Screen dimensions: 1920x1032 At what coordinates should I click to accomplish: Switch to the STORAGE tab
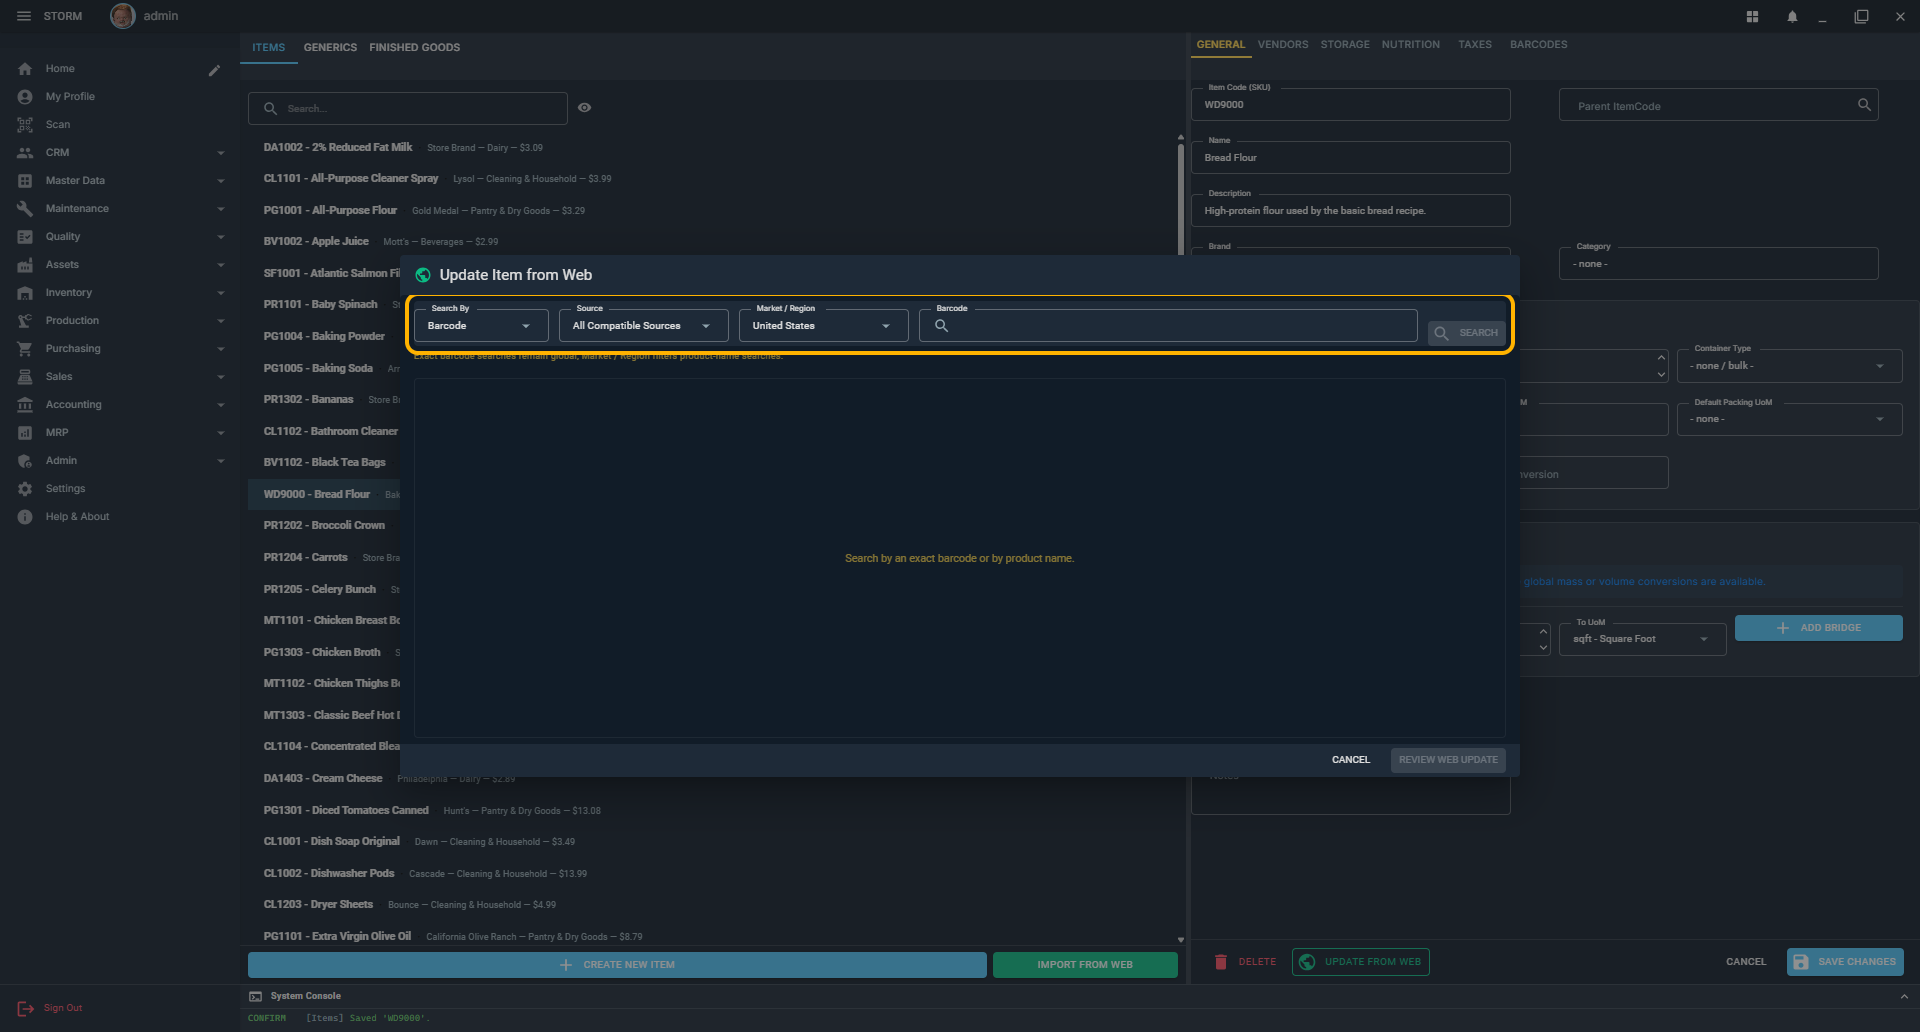1345,45
